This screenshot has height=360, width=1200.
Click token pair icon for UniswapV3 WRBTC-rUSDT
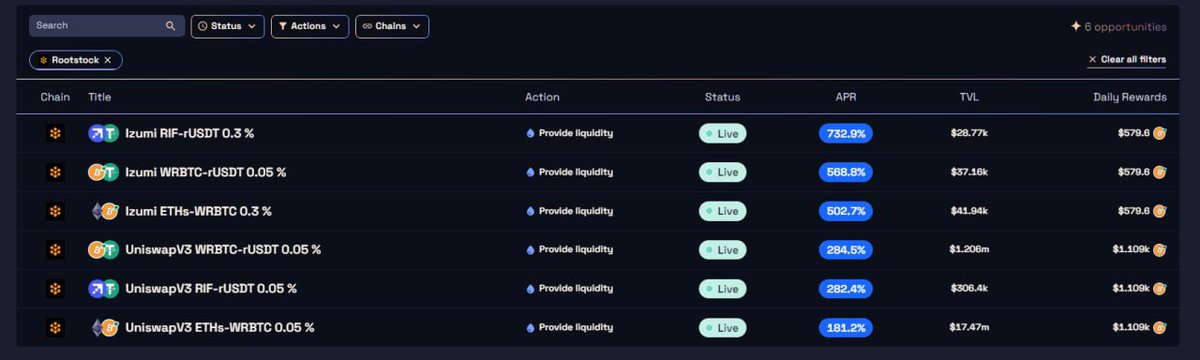point(103,250)
